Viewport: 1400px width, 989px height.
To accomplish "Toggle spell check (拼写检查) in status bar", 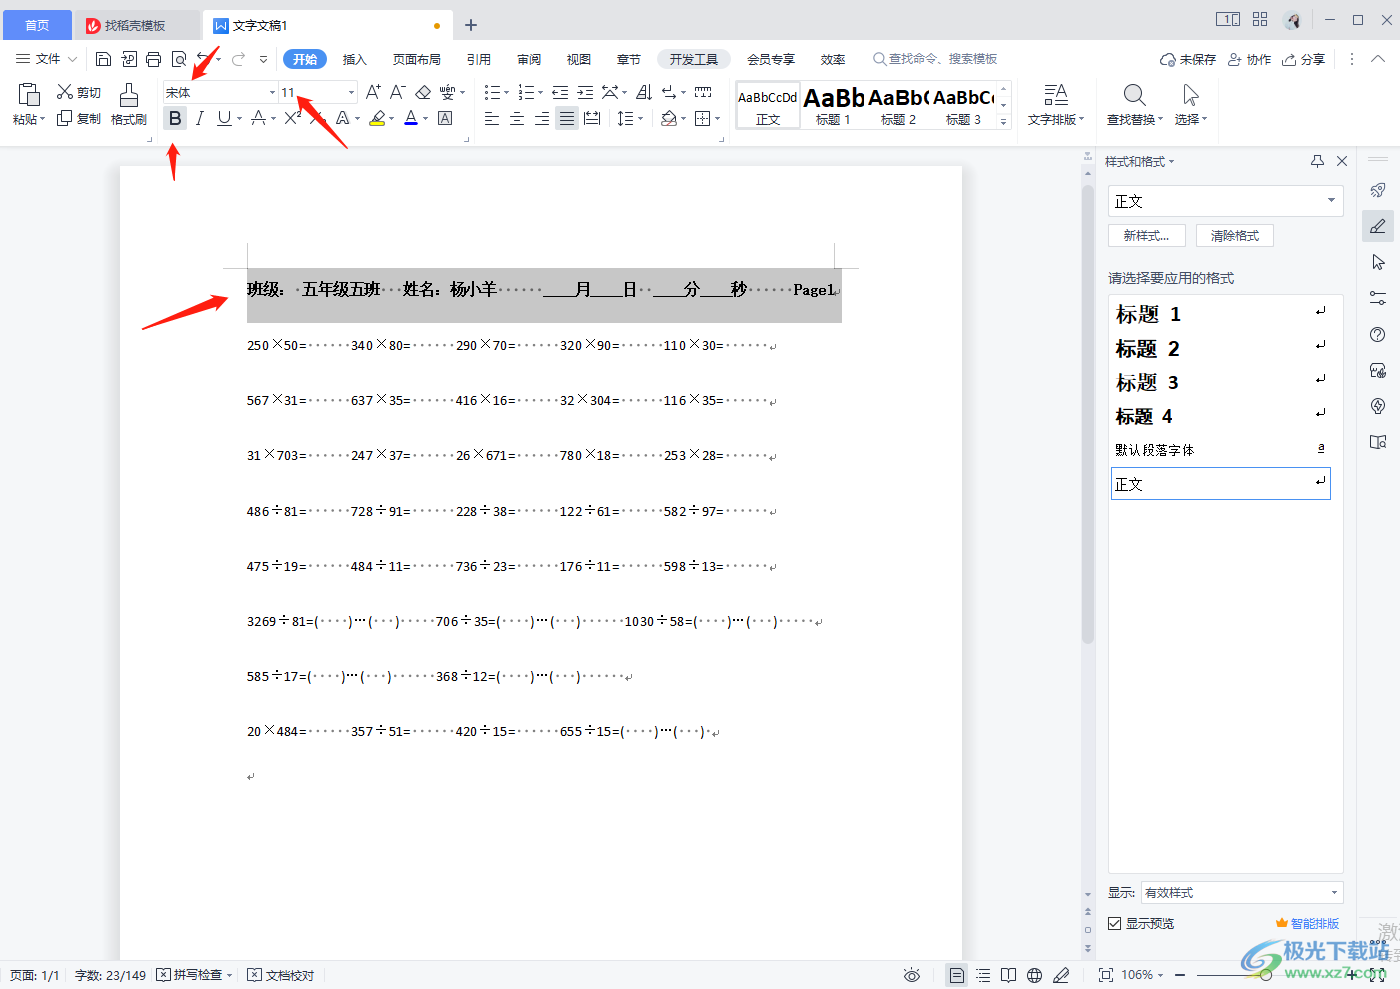I will 189,975.
